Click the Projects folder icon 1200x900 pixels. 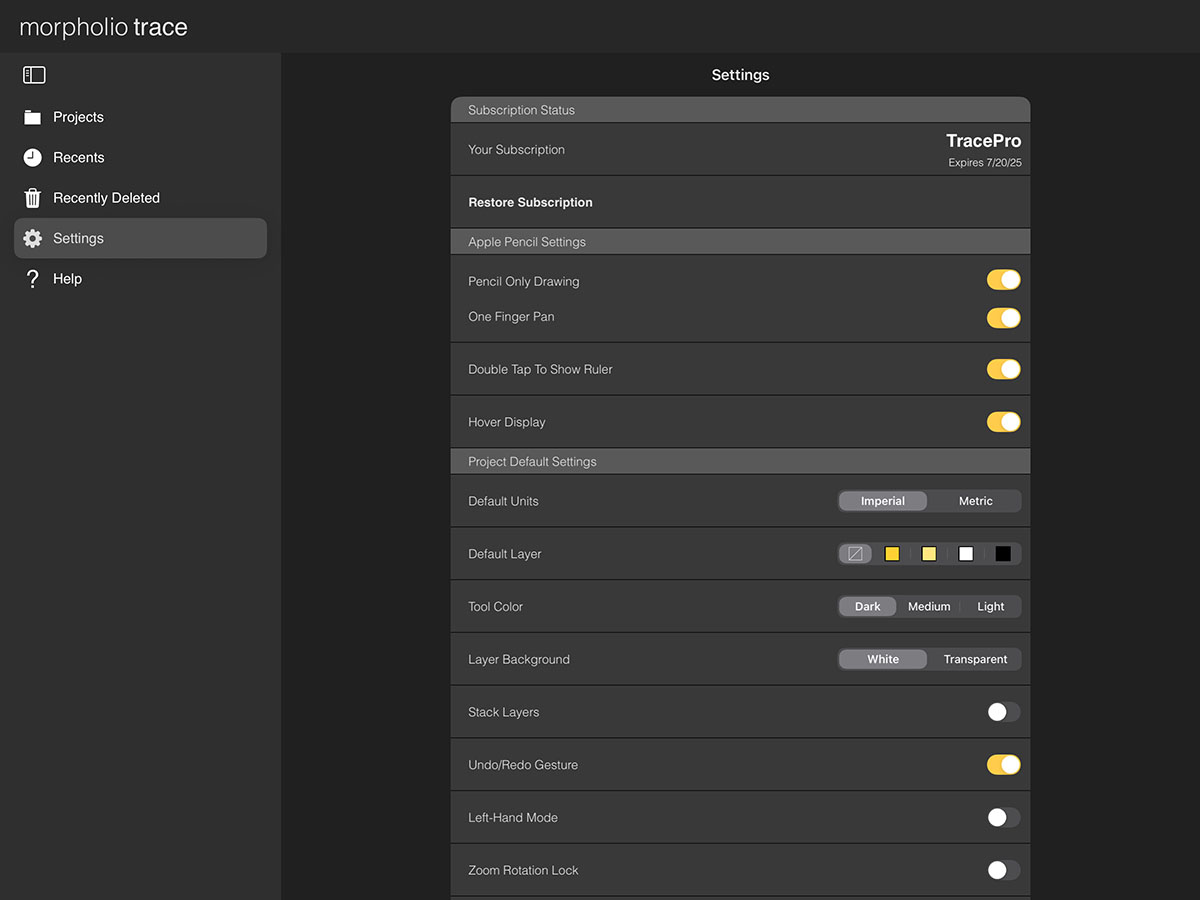(x=33, y=117)
